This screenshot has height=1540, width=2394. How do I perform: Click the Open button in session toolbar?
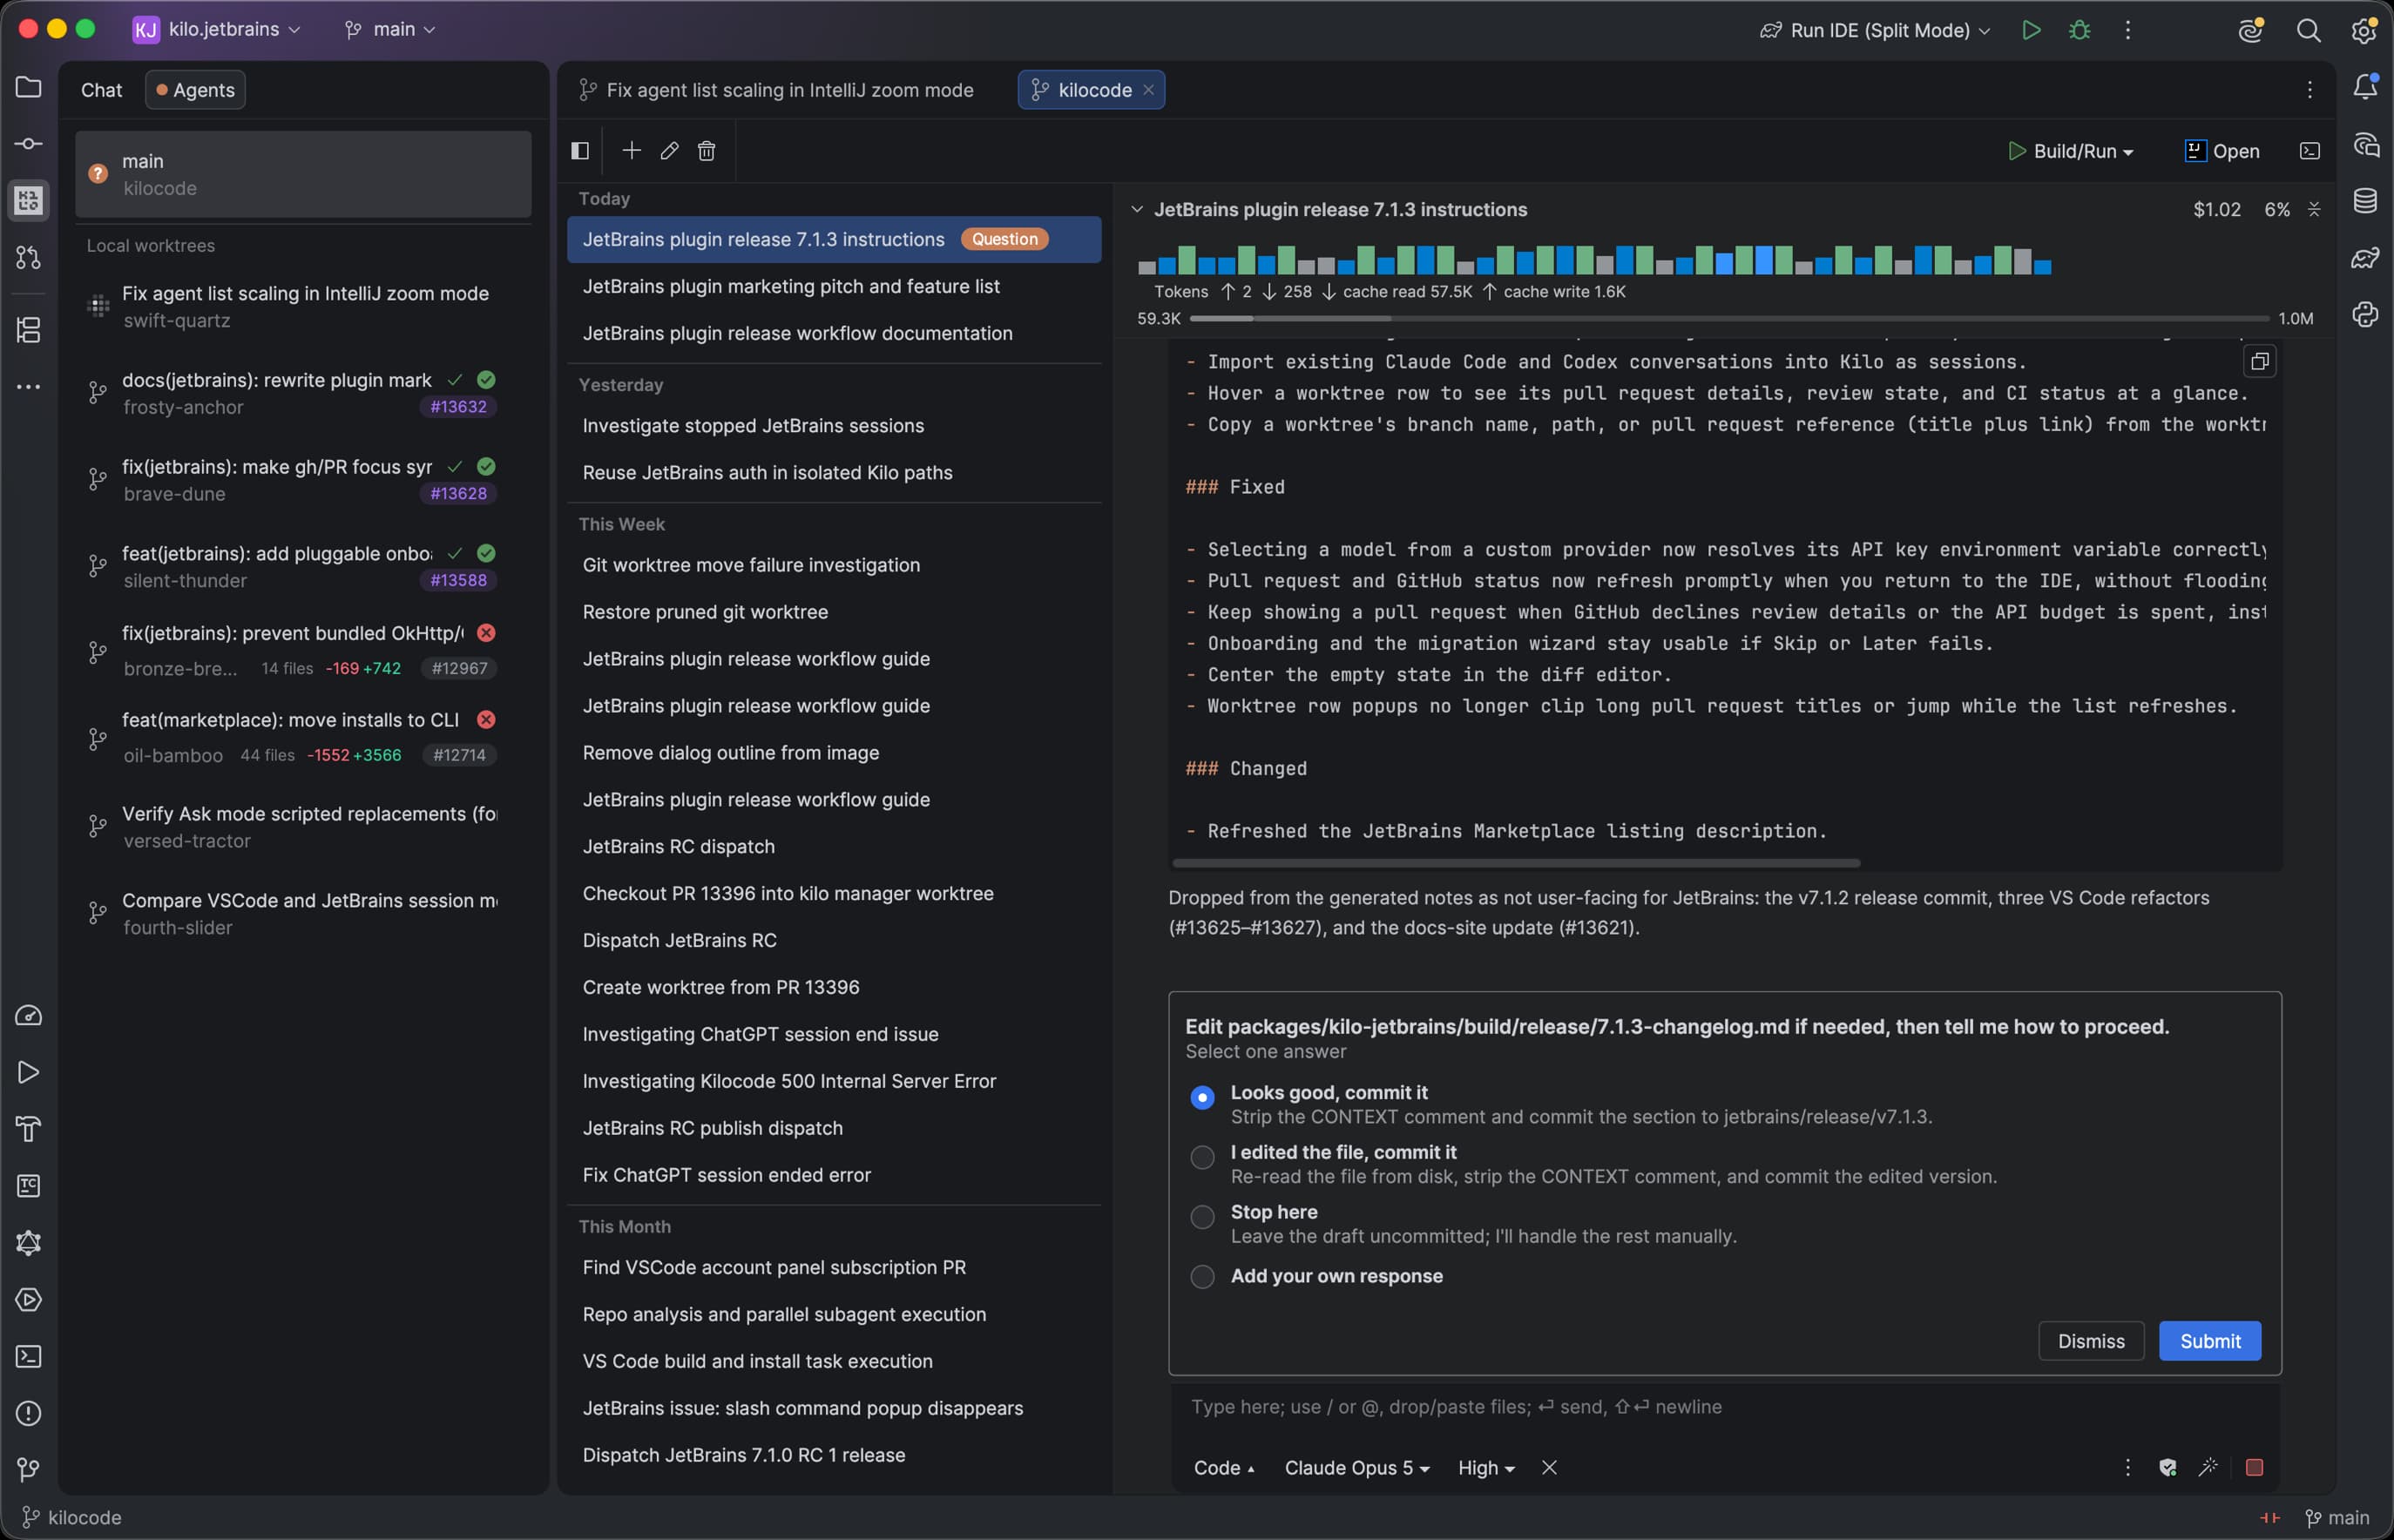[2222, 151]
